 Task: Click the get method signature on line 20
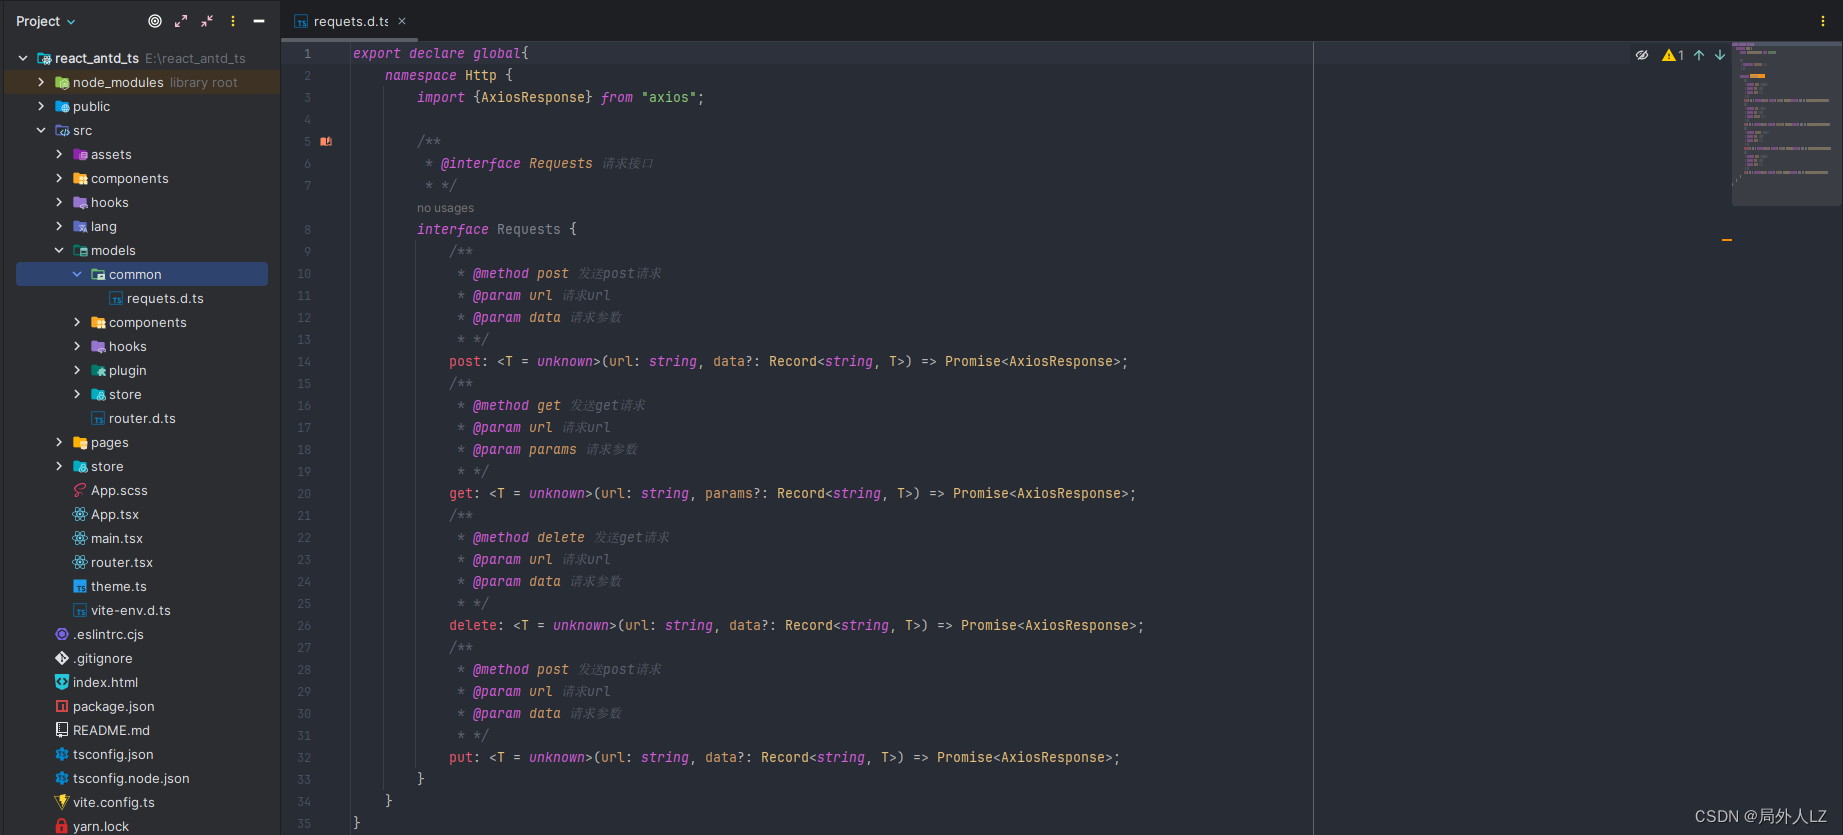792,493
